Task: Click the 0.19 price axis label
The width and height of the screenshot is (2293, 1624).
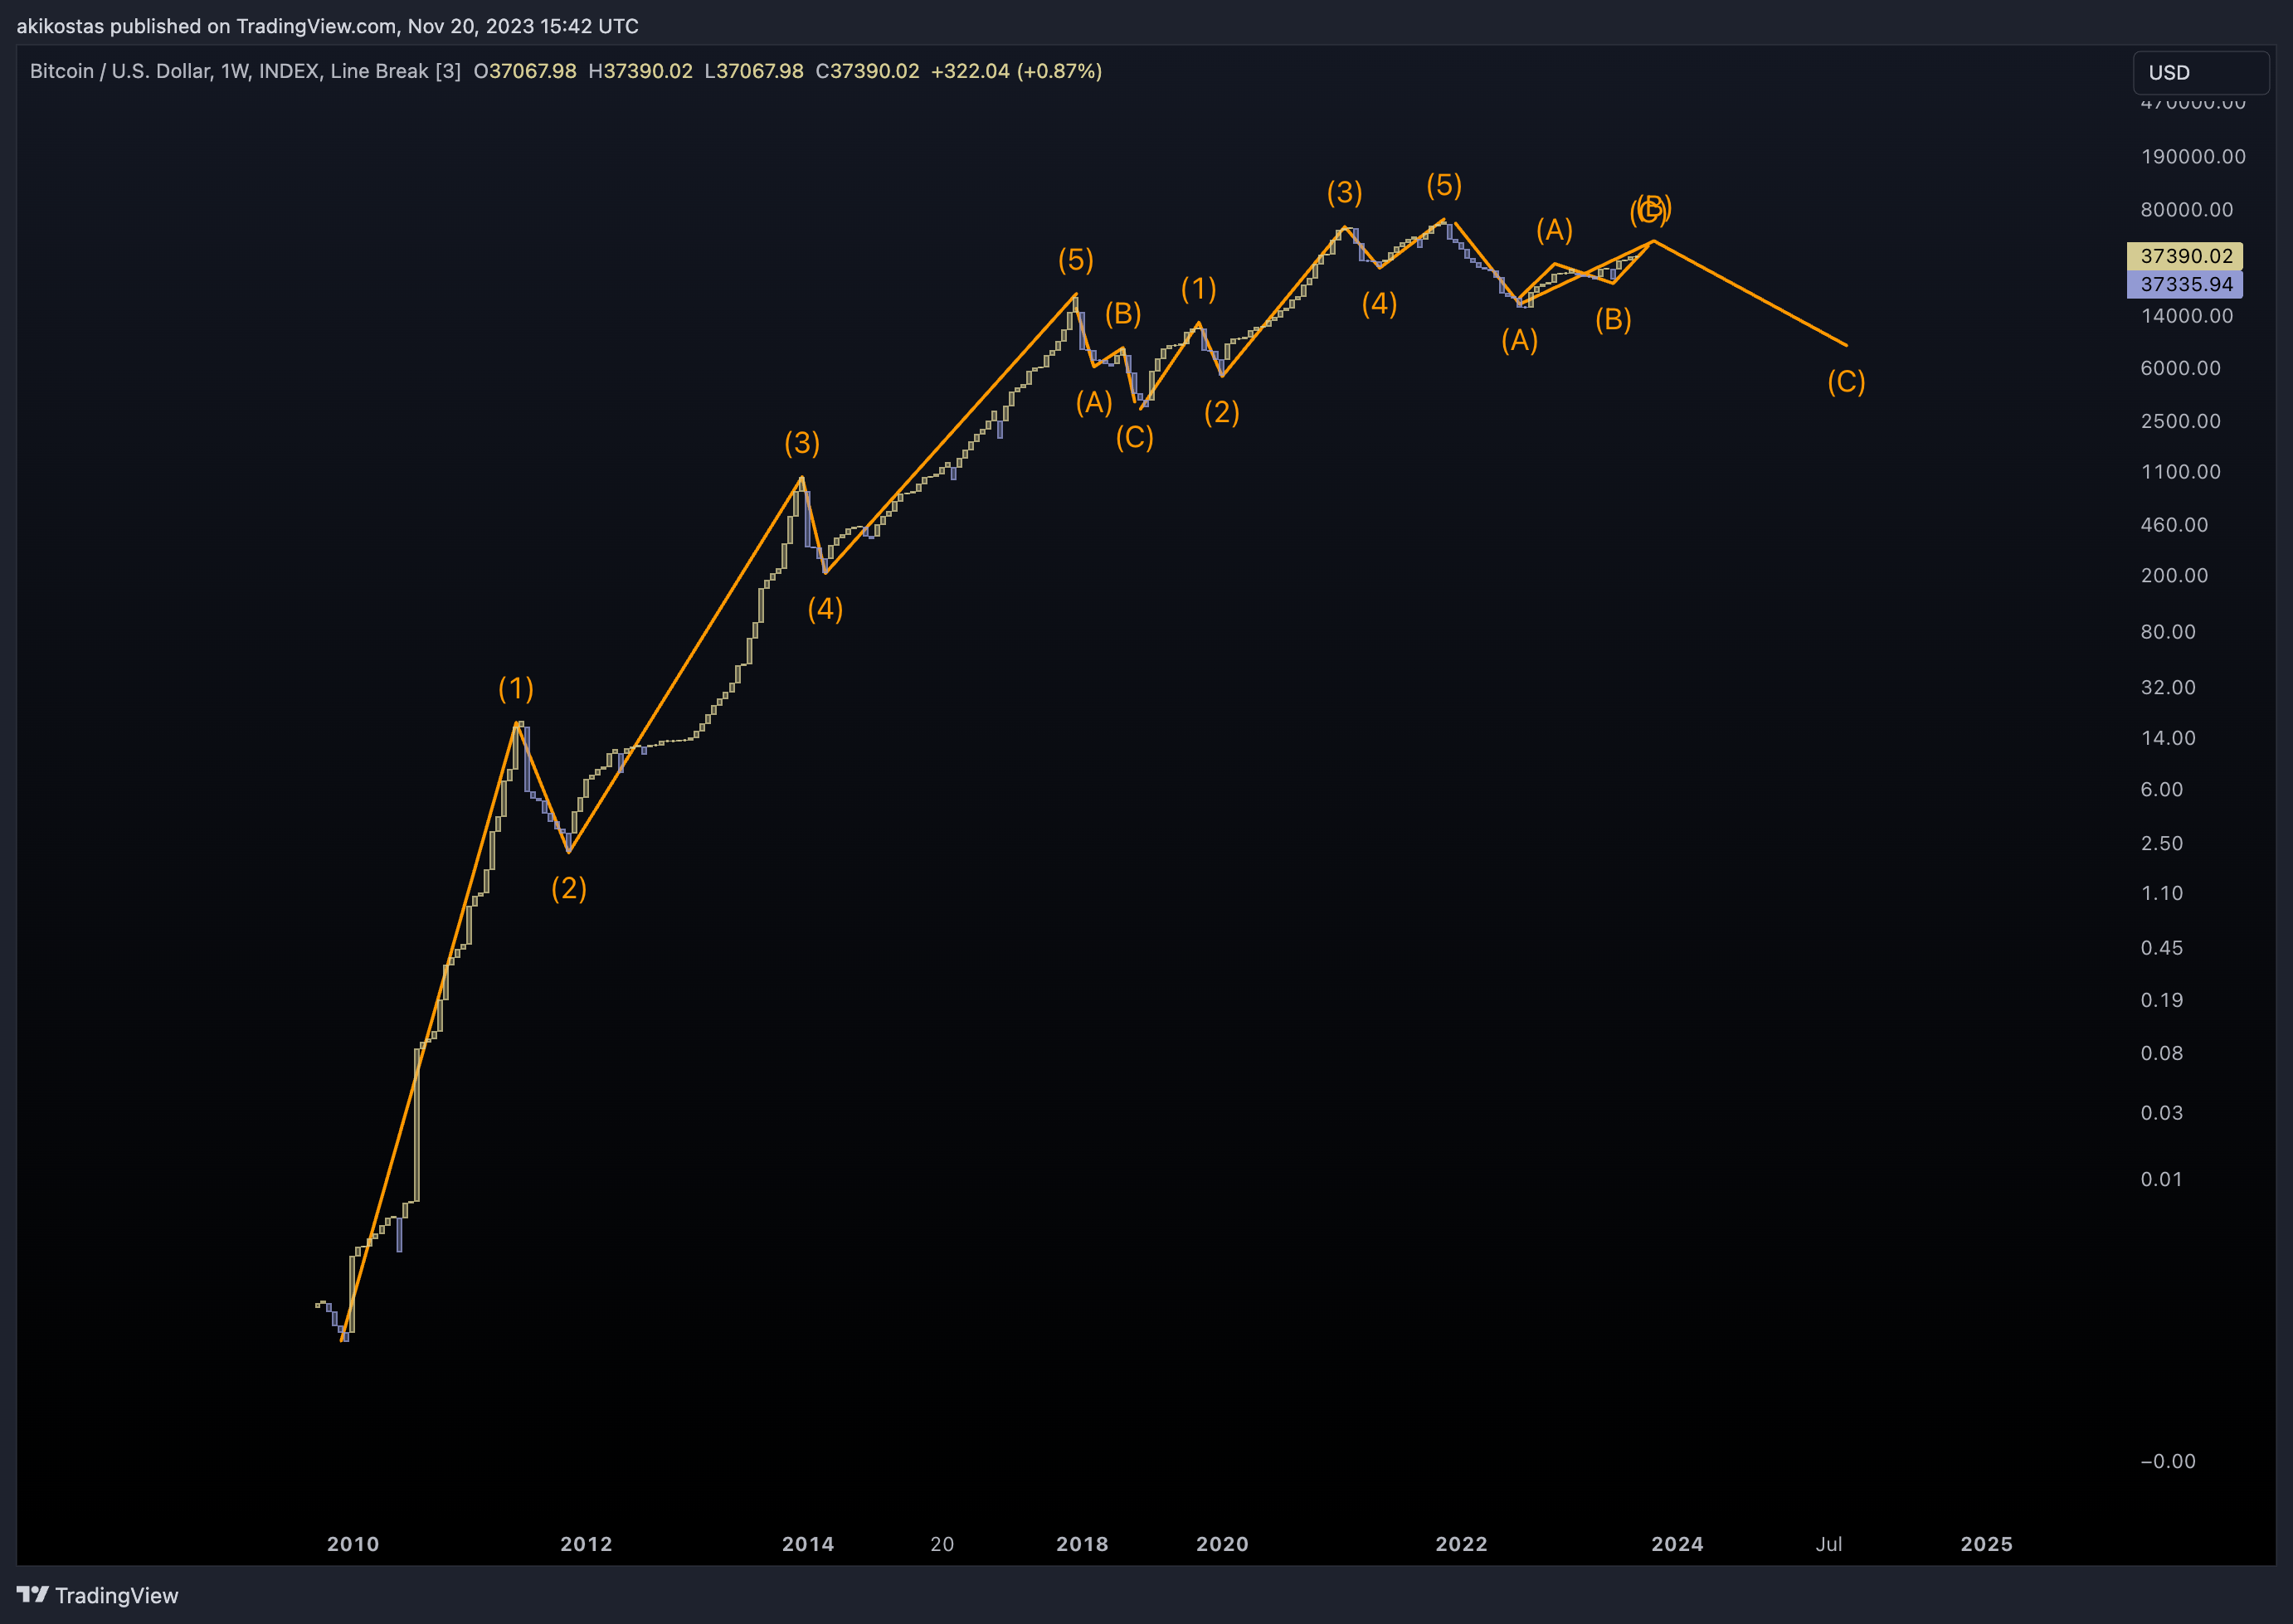Action: pyautogui.click(x=2162, y=1000)
